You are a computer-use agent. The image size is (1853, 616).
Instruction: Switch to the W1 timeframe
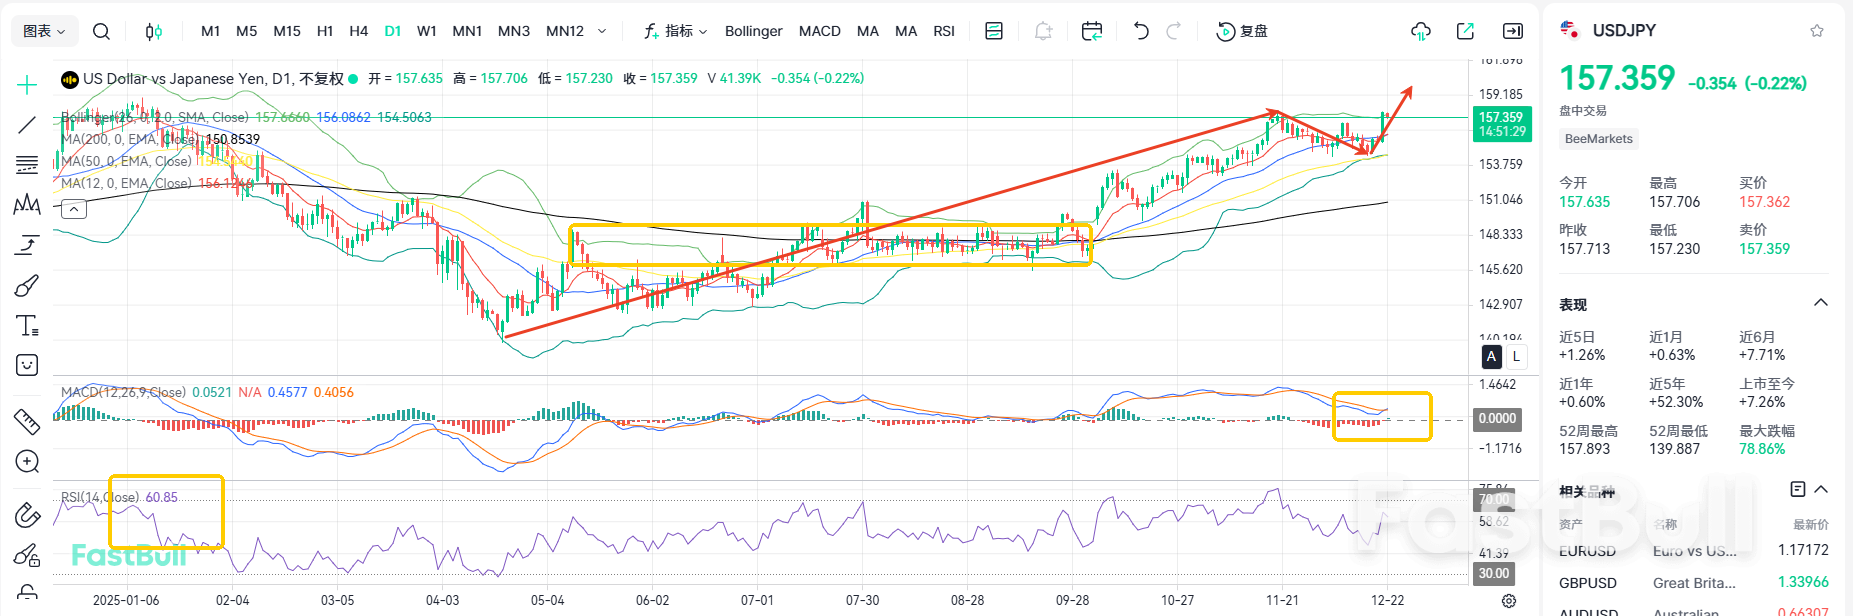pos(426,31)
